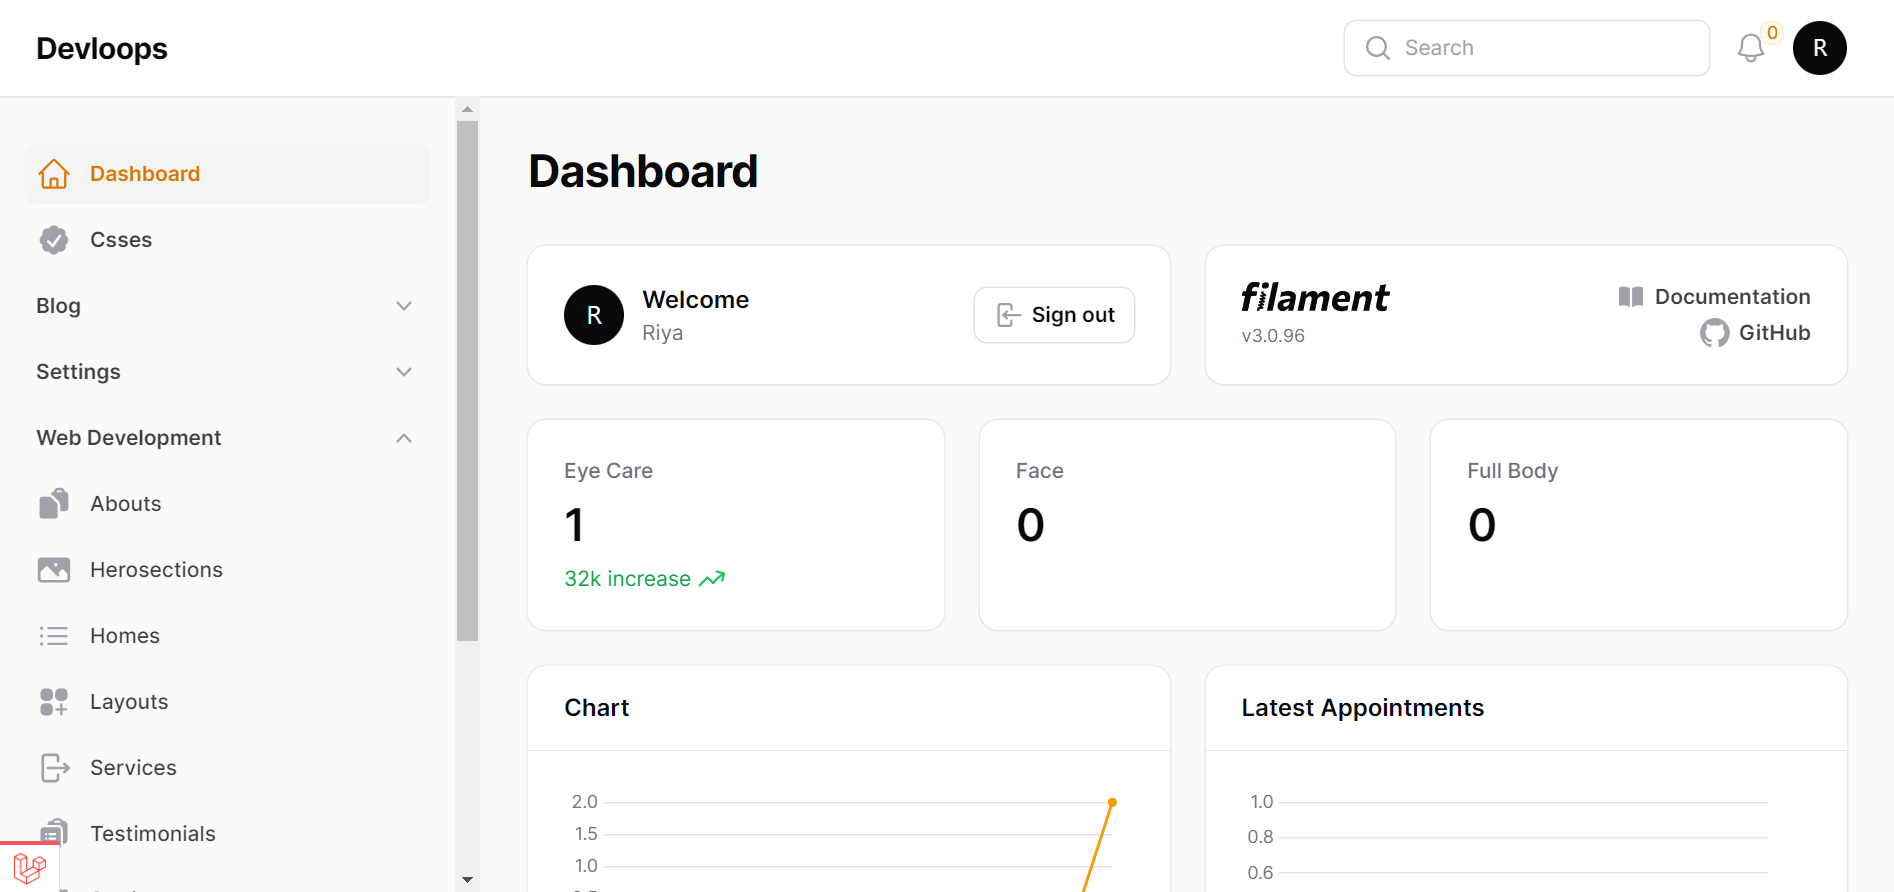Click the Layouts squares-plus icon

pos(54,702)
